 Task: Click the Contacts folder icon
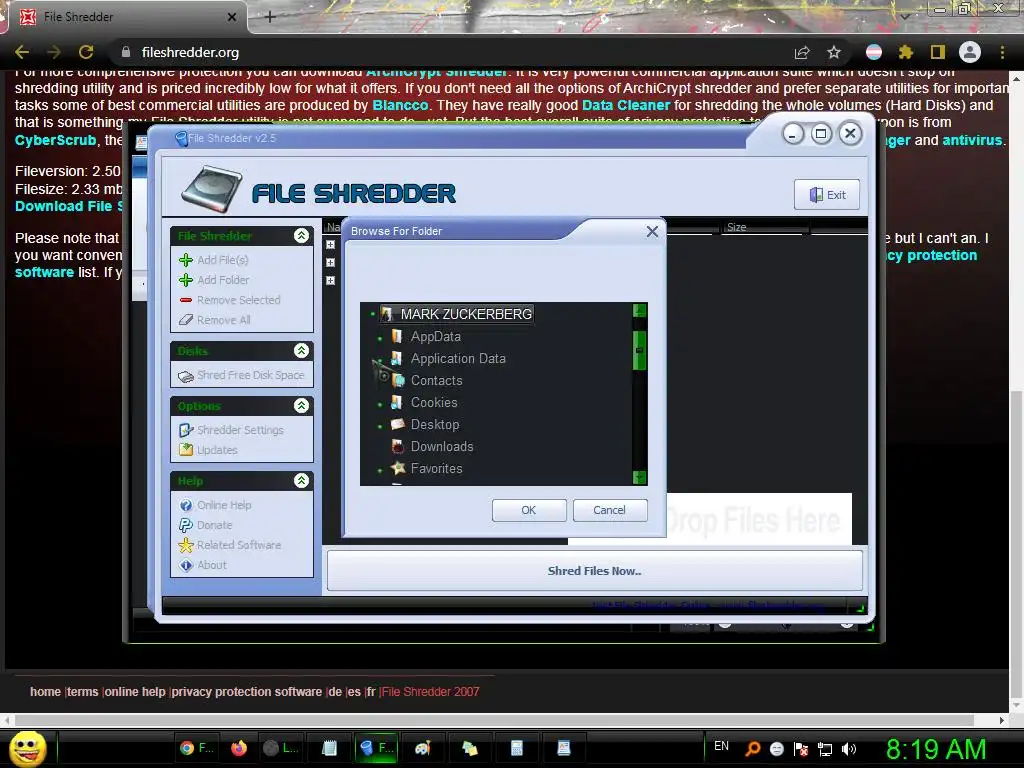(x=398, y=380)
